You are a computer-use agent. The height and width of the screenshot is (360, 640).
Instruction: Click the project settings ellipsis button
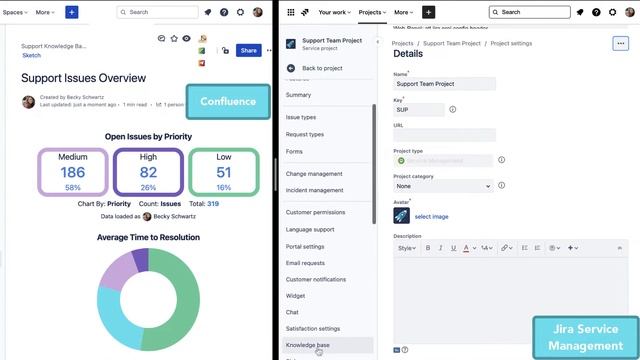pos(620,43)
